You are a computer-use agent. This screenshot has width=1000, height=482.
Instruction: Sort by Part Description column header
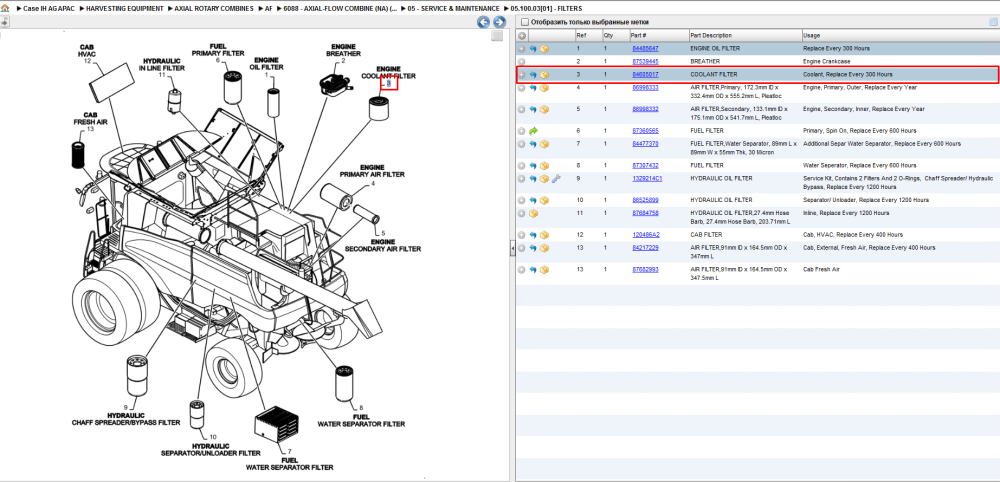(745, 36)
